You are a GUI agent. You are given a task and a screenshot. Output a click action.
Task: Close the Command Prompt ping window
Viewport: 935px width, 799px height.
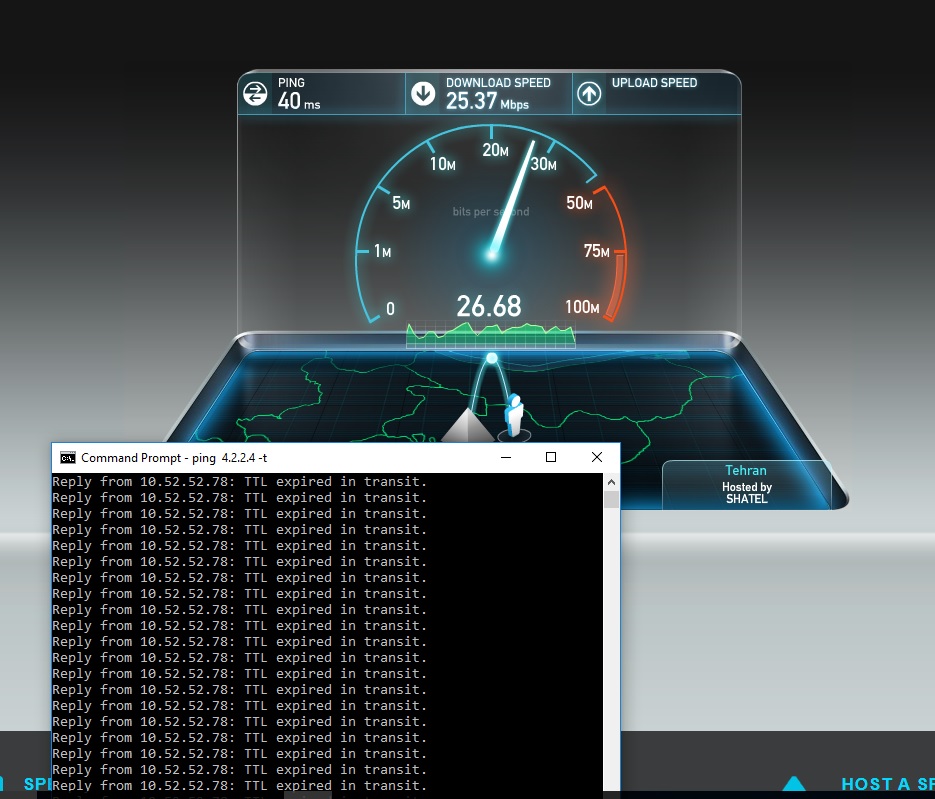pyautogui.click(x=597, y=458)
